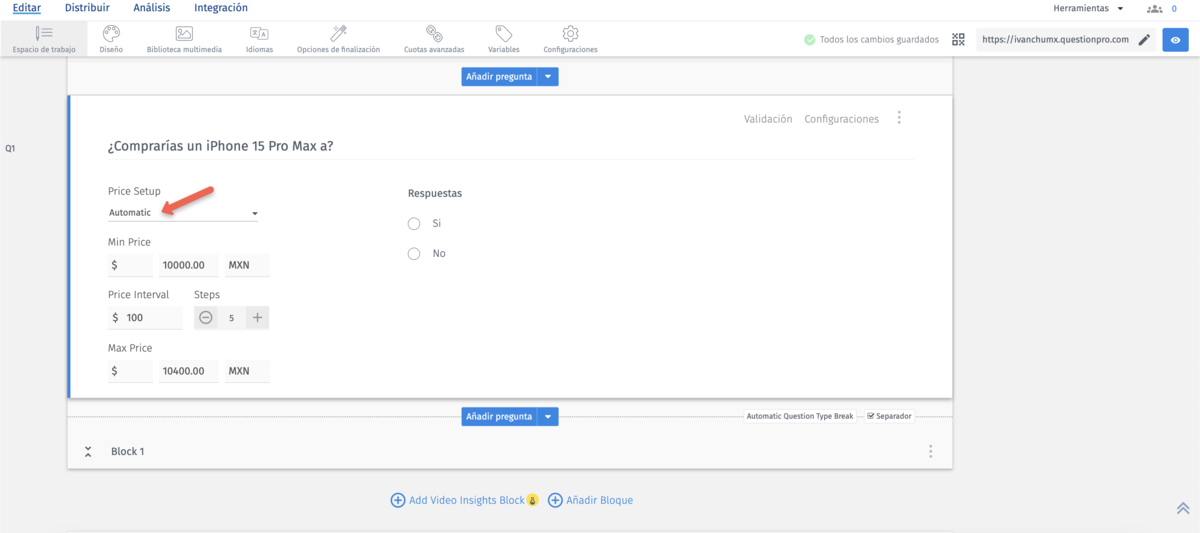
Task: Select the No radio button
Action: (x=414, y=254)
